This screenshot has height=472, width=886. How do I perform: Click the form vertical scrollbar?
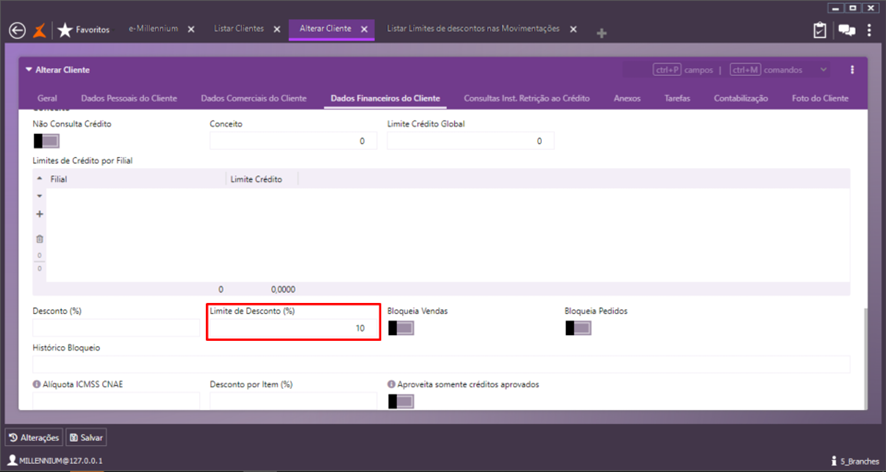865,357
